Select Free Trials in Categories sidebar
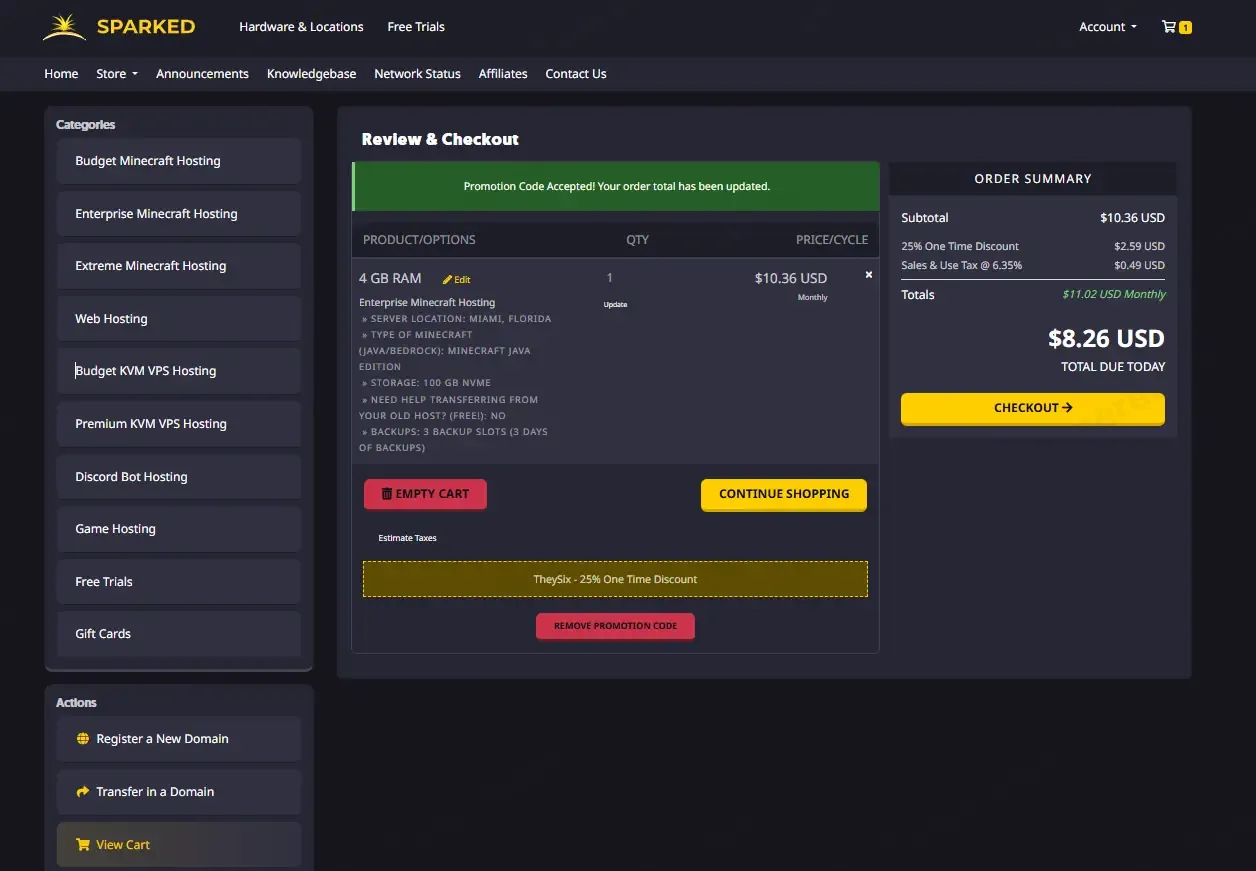Viewport: 1256px width, 871px height. [179, 582]
